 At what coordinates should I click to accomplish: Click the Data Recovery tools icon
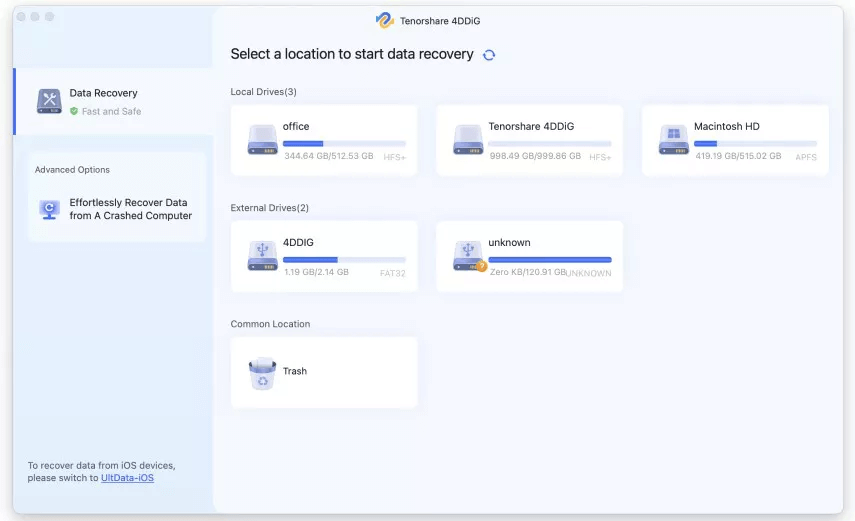tap(49, 101)
